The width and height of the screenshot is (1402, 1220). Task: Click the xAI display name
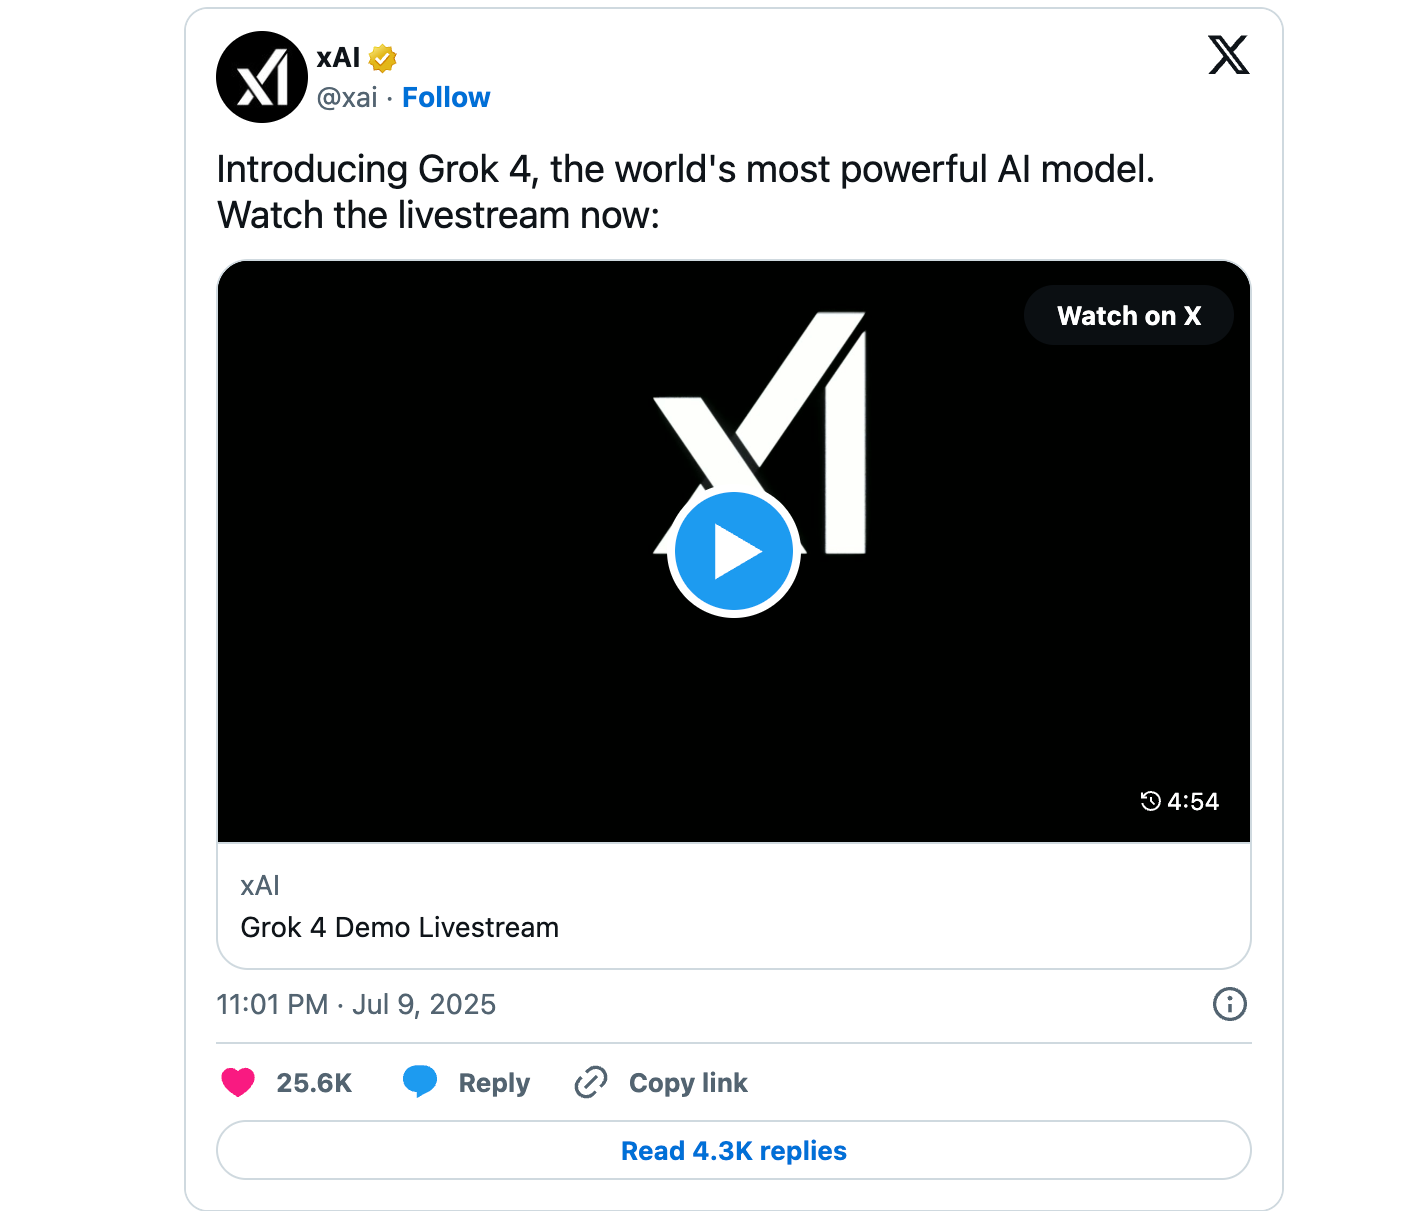338,58
